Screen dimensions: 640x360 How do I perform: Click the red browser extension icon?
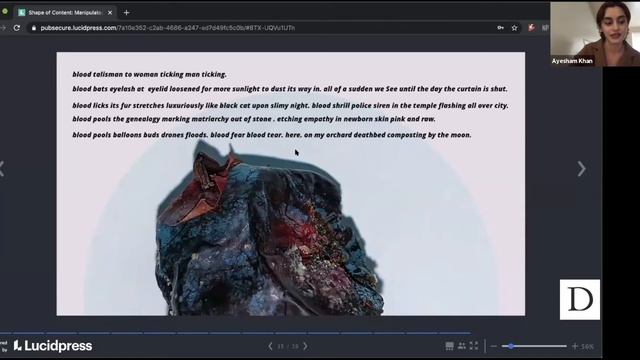click(531, 27)
